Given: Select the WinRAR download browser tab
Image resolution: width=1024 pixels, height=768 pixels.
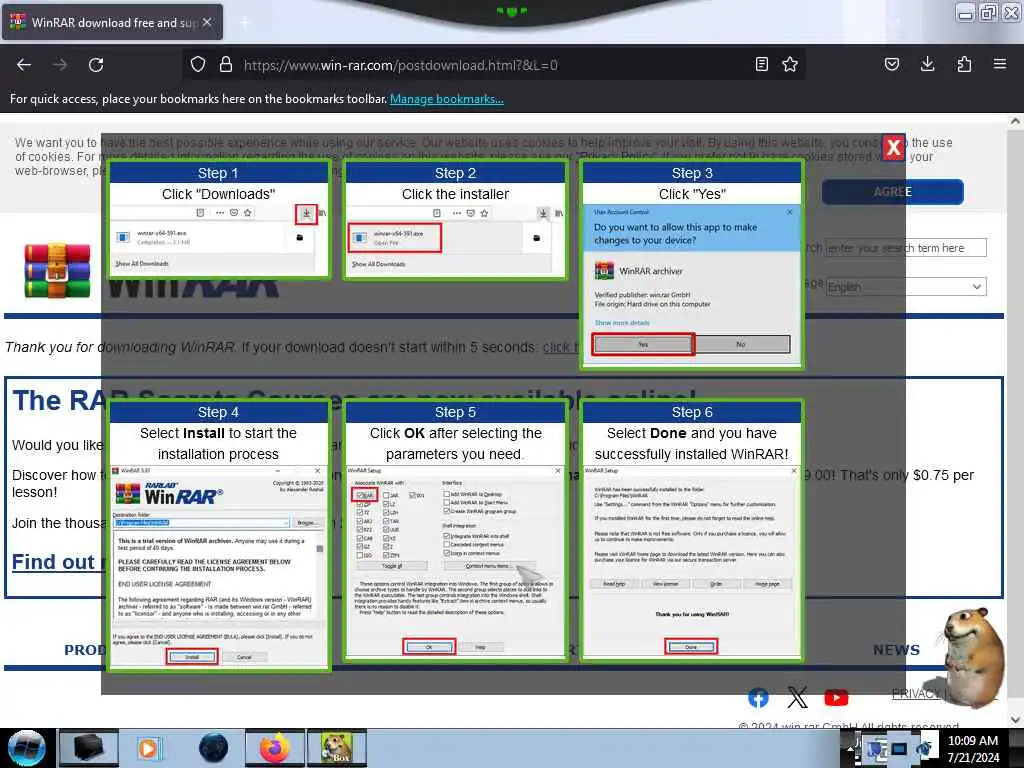Looking at the screenshot, I should 112,22.
